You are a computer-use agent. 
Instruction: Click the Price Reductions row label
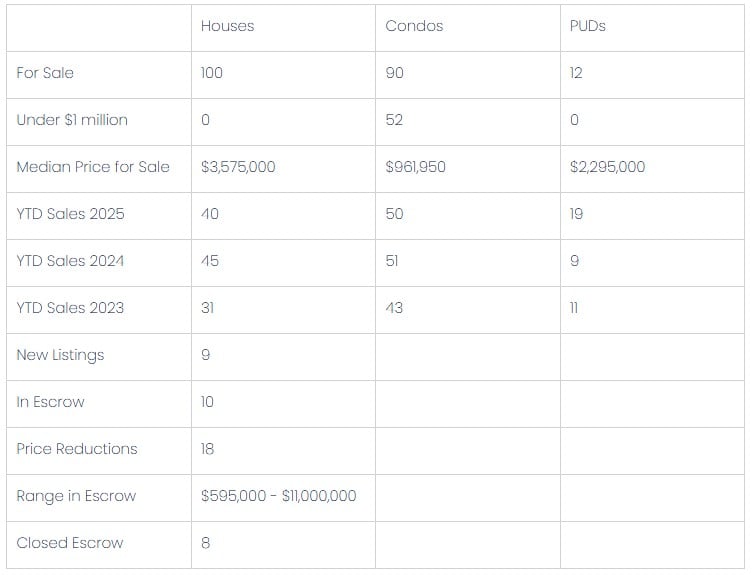(77, 449)
